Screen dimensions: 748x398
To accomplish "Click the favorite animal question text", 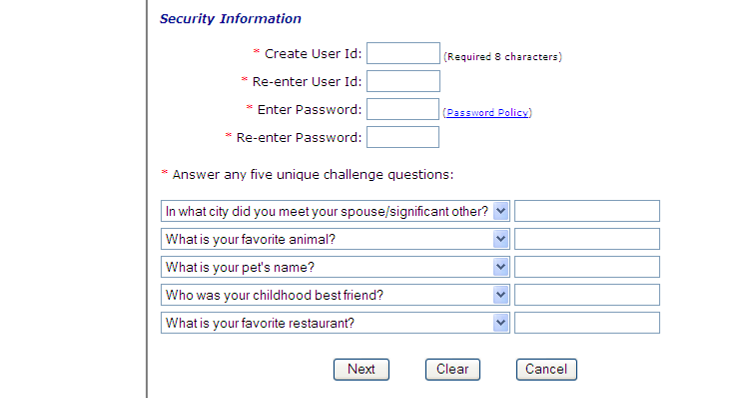I will click(x=250, y=239).
